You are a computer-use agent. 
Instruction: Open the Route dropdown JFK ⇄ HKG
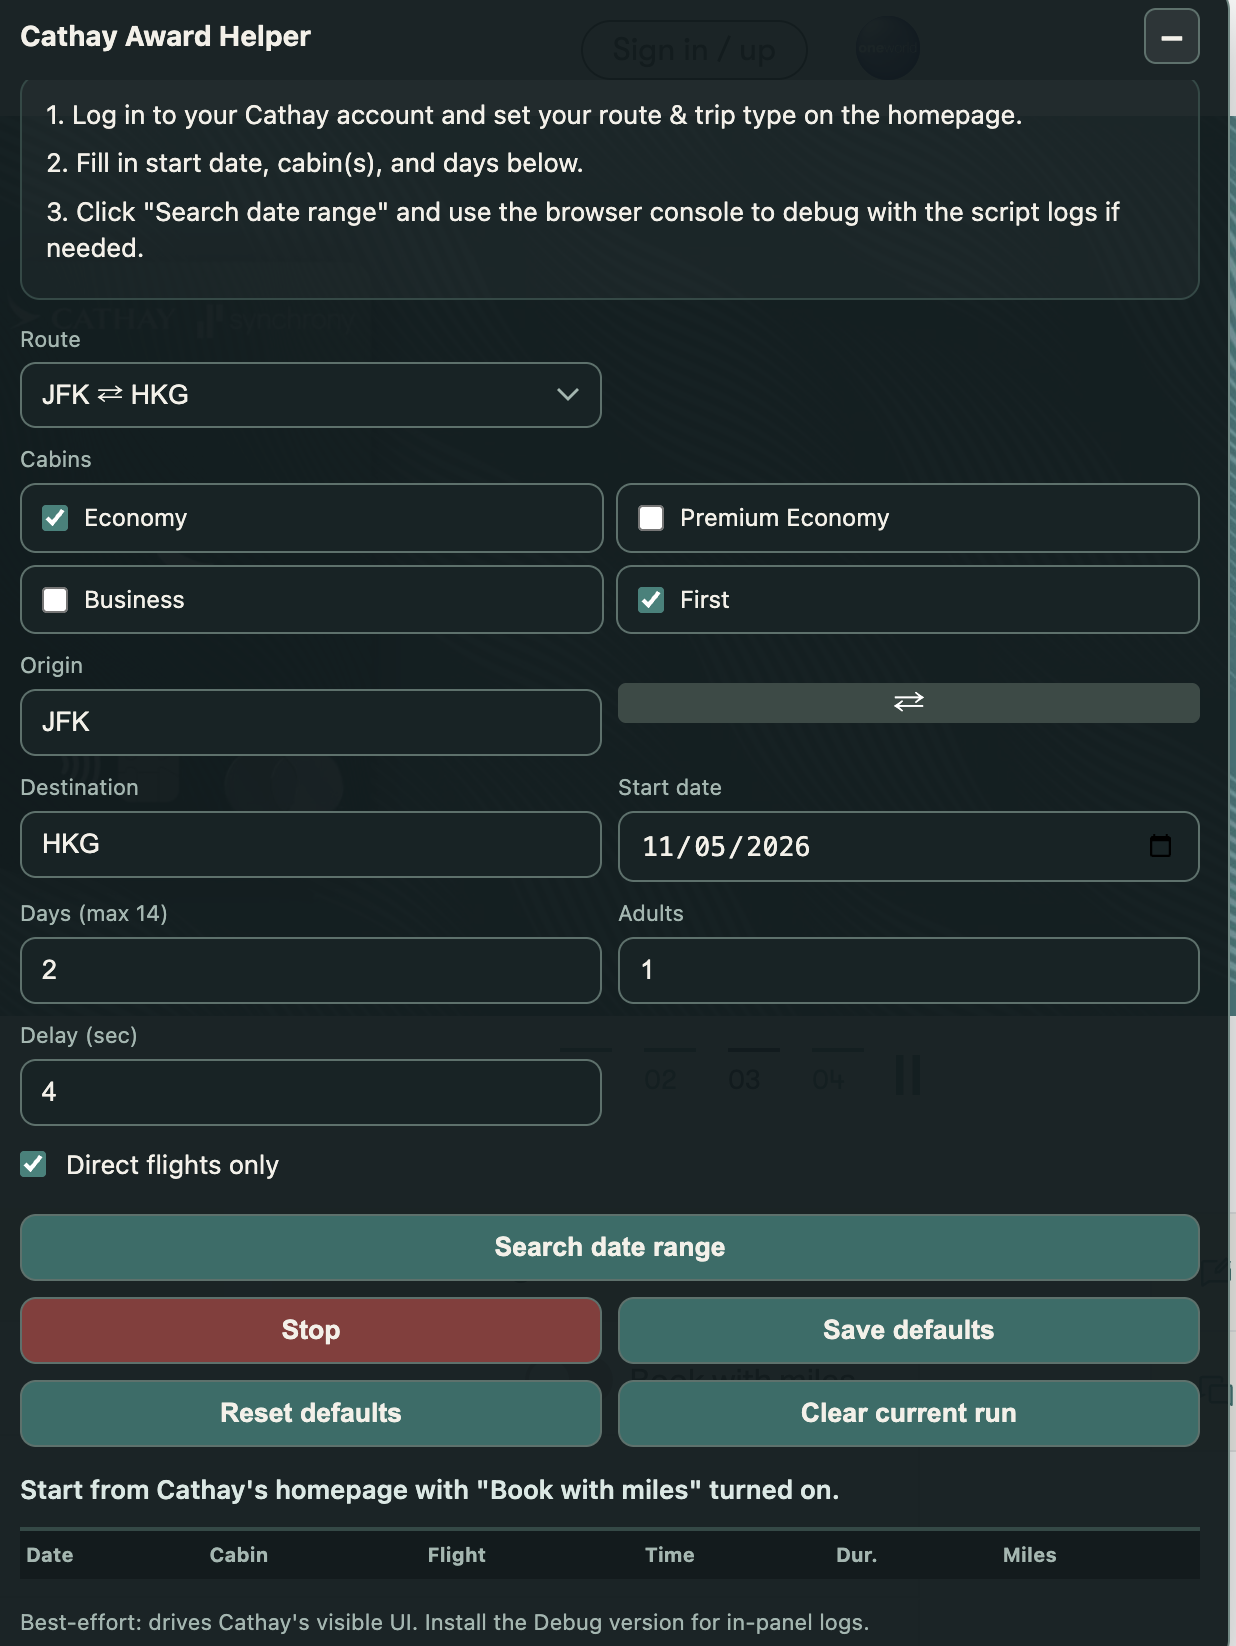(311, 395)
